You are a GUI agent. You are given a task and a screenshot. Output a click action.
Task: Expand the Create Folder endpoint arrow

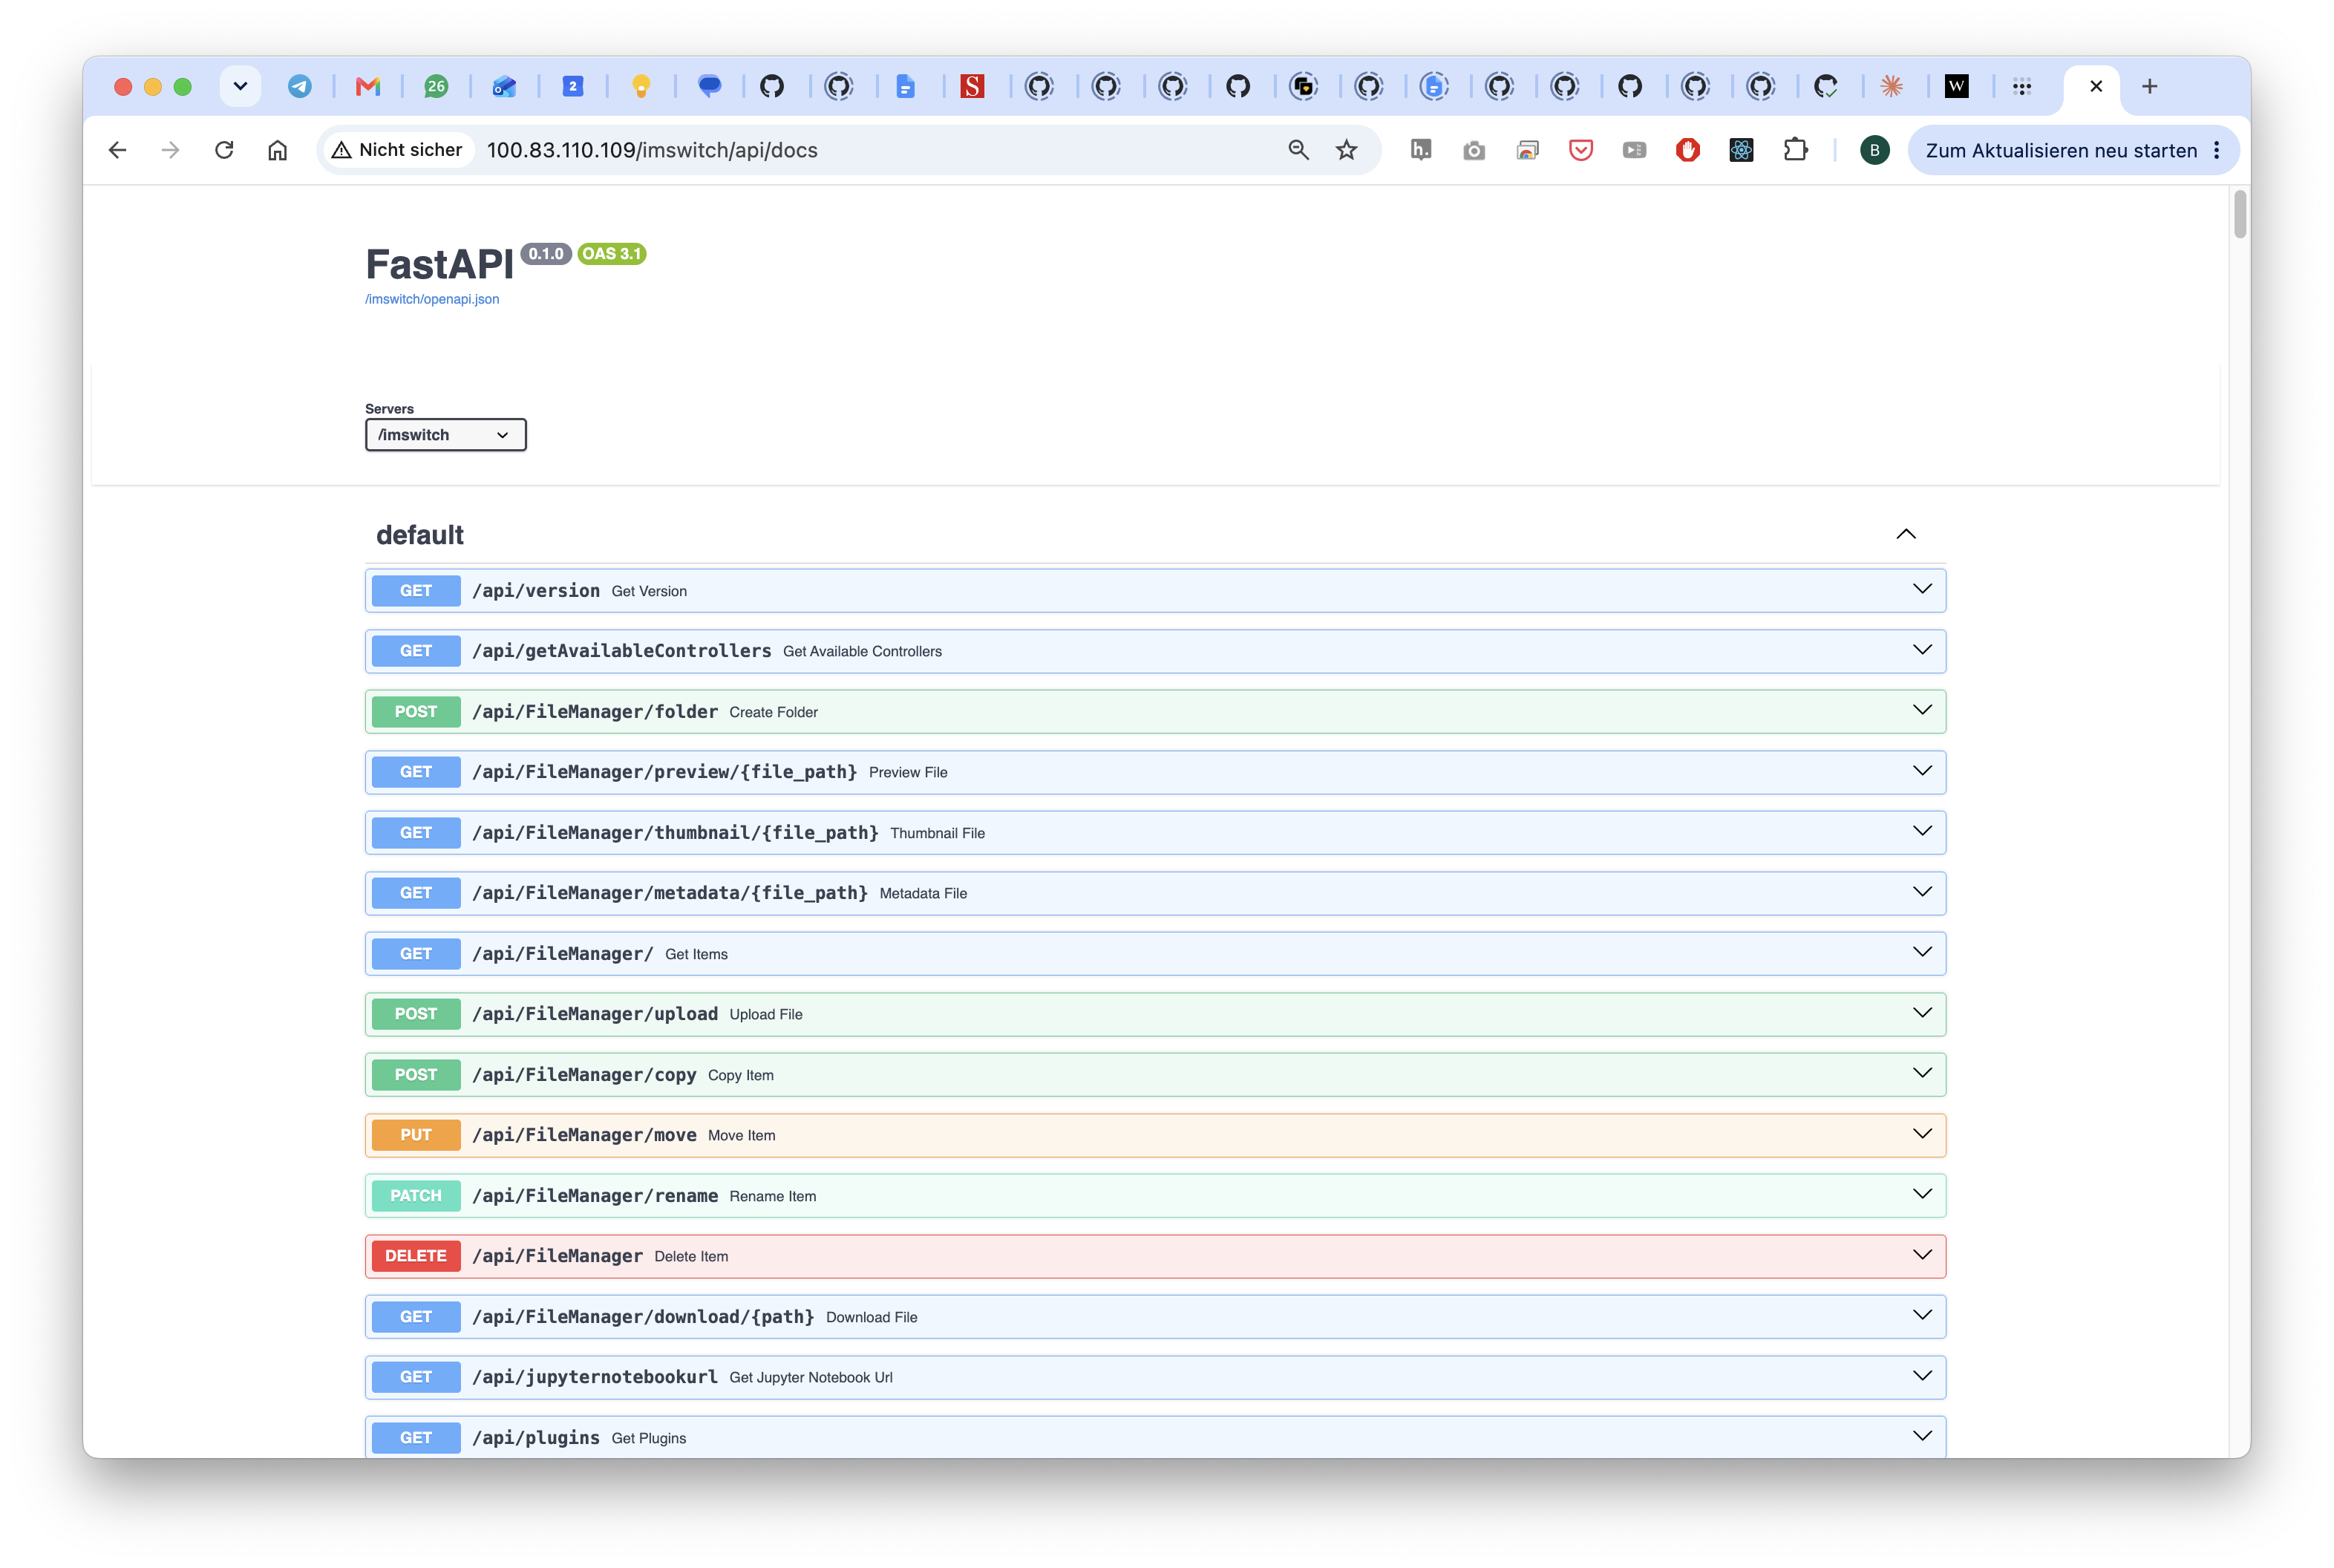coord(1922,710)
